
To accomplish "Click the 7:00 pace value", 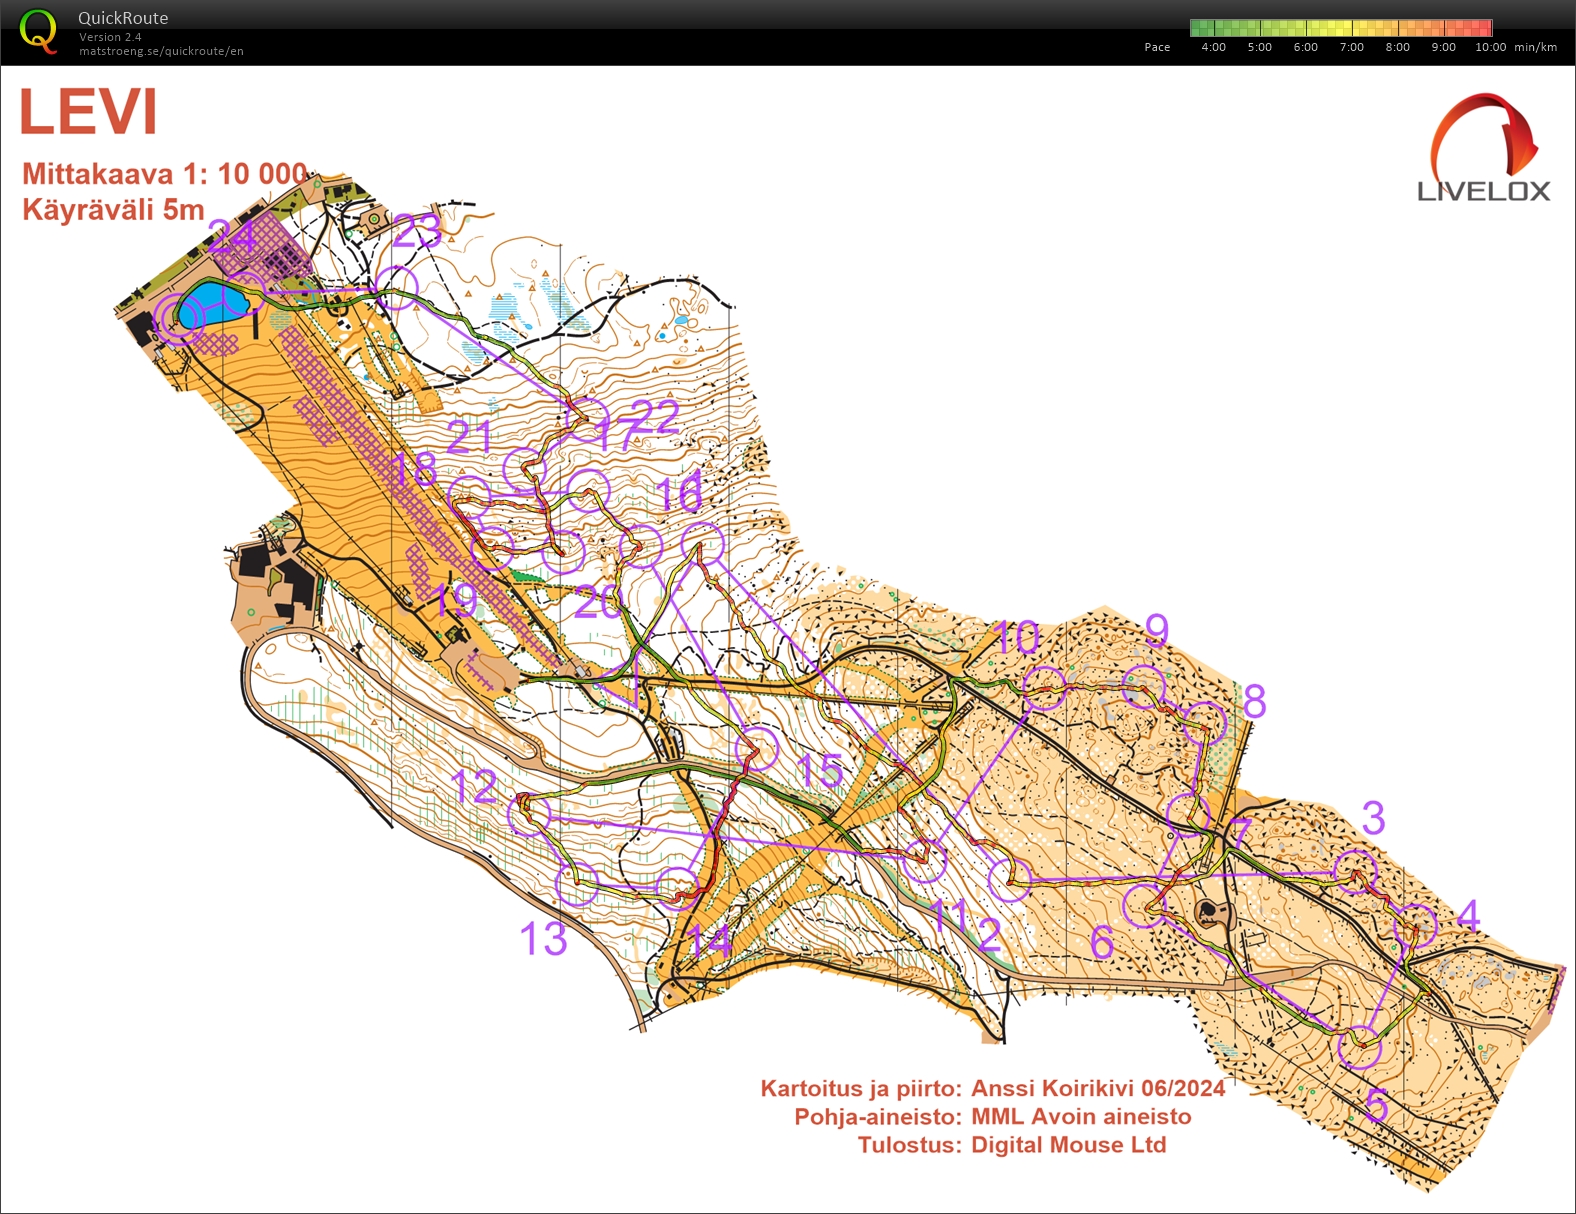I will point(1351,47).
